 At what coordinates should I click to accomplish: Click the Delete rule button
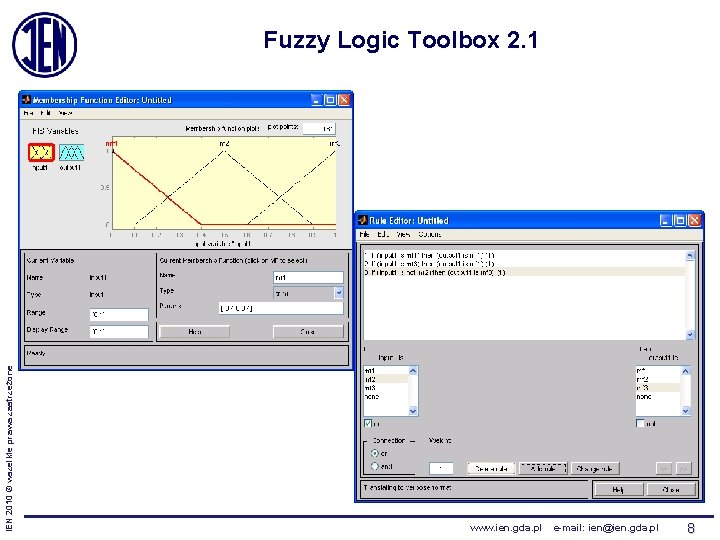[x=491, y=468]
